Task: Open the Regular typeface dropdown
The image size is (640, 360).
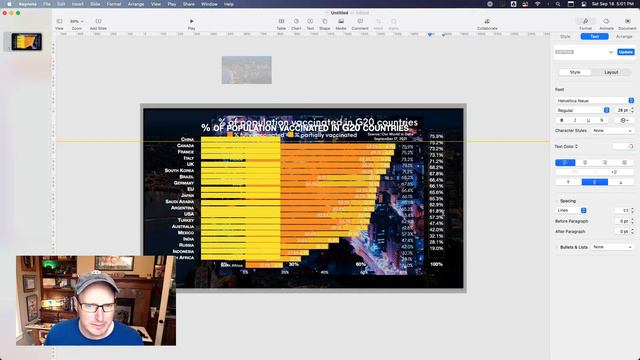Action: (583, 110)
